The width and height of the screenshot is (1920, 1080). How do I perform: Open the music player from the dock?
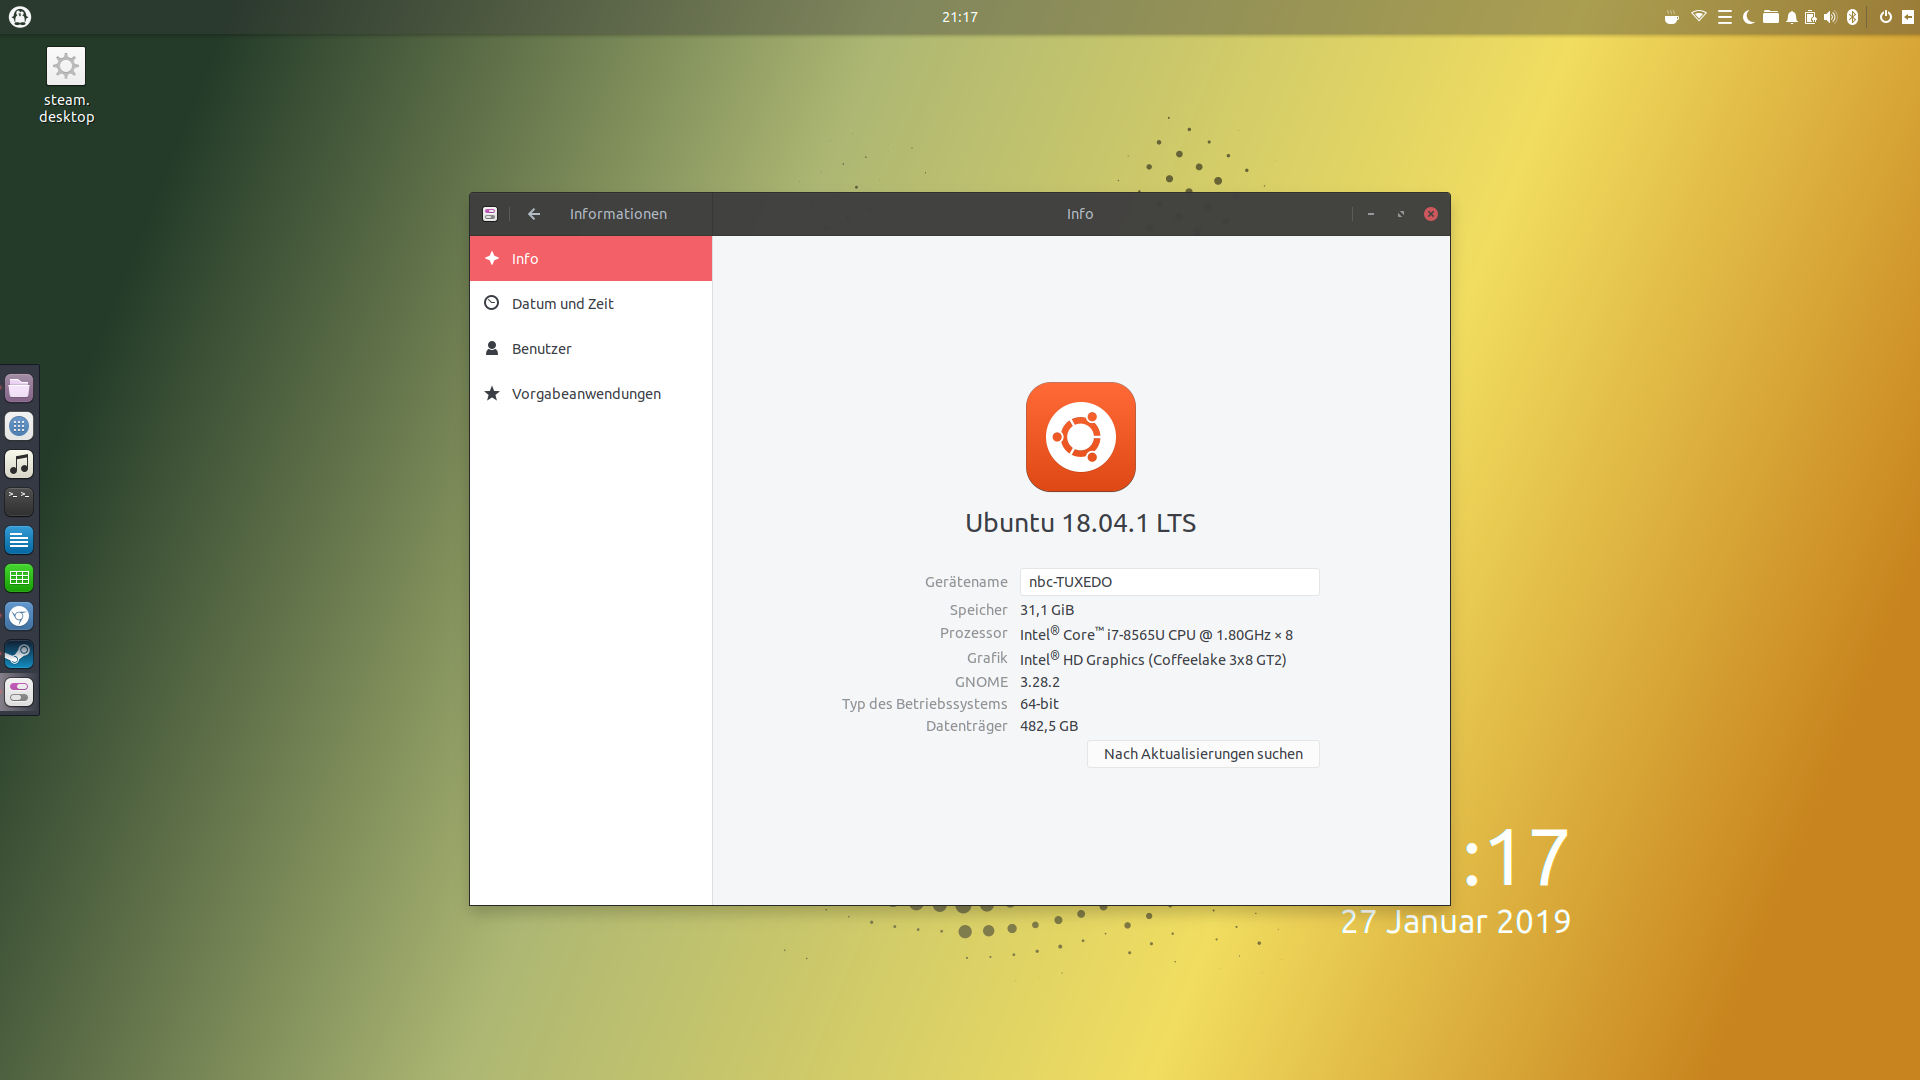coord(19,464)
